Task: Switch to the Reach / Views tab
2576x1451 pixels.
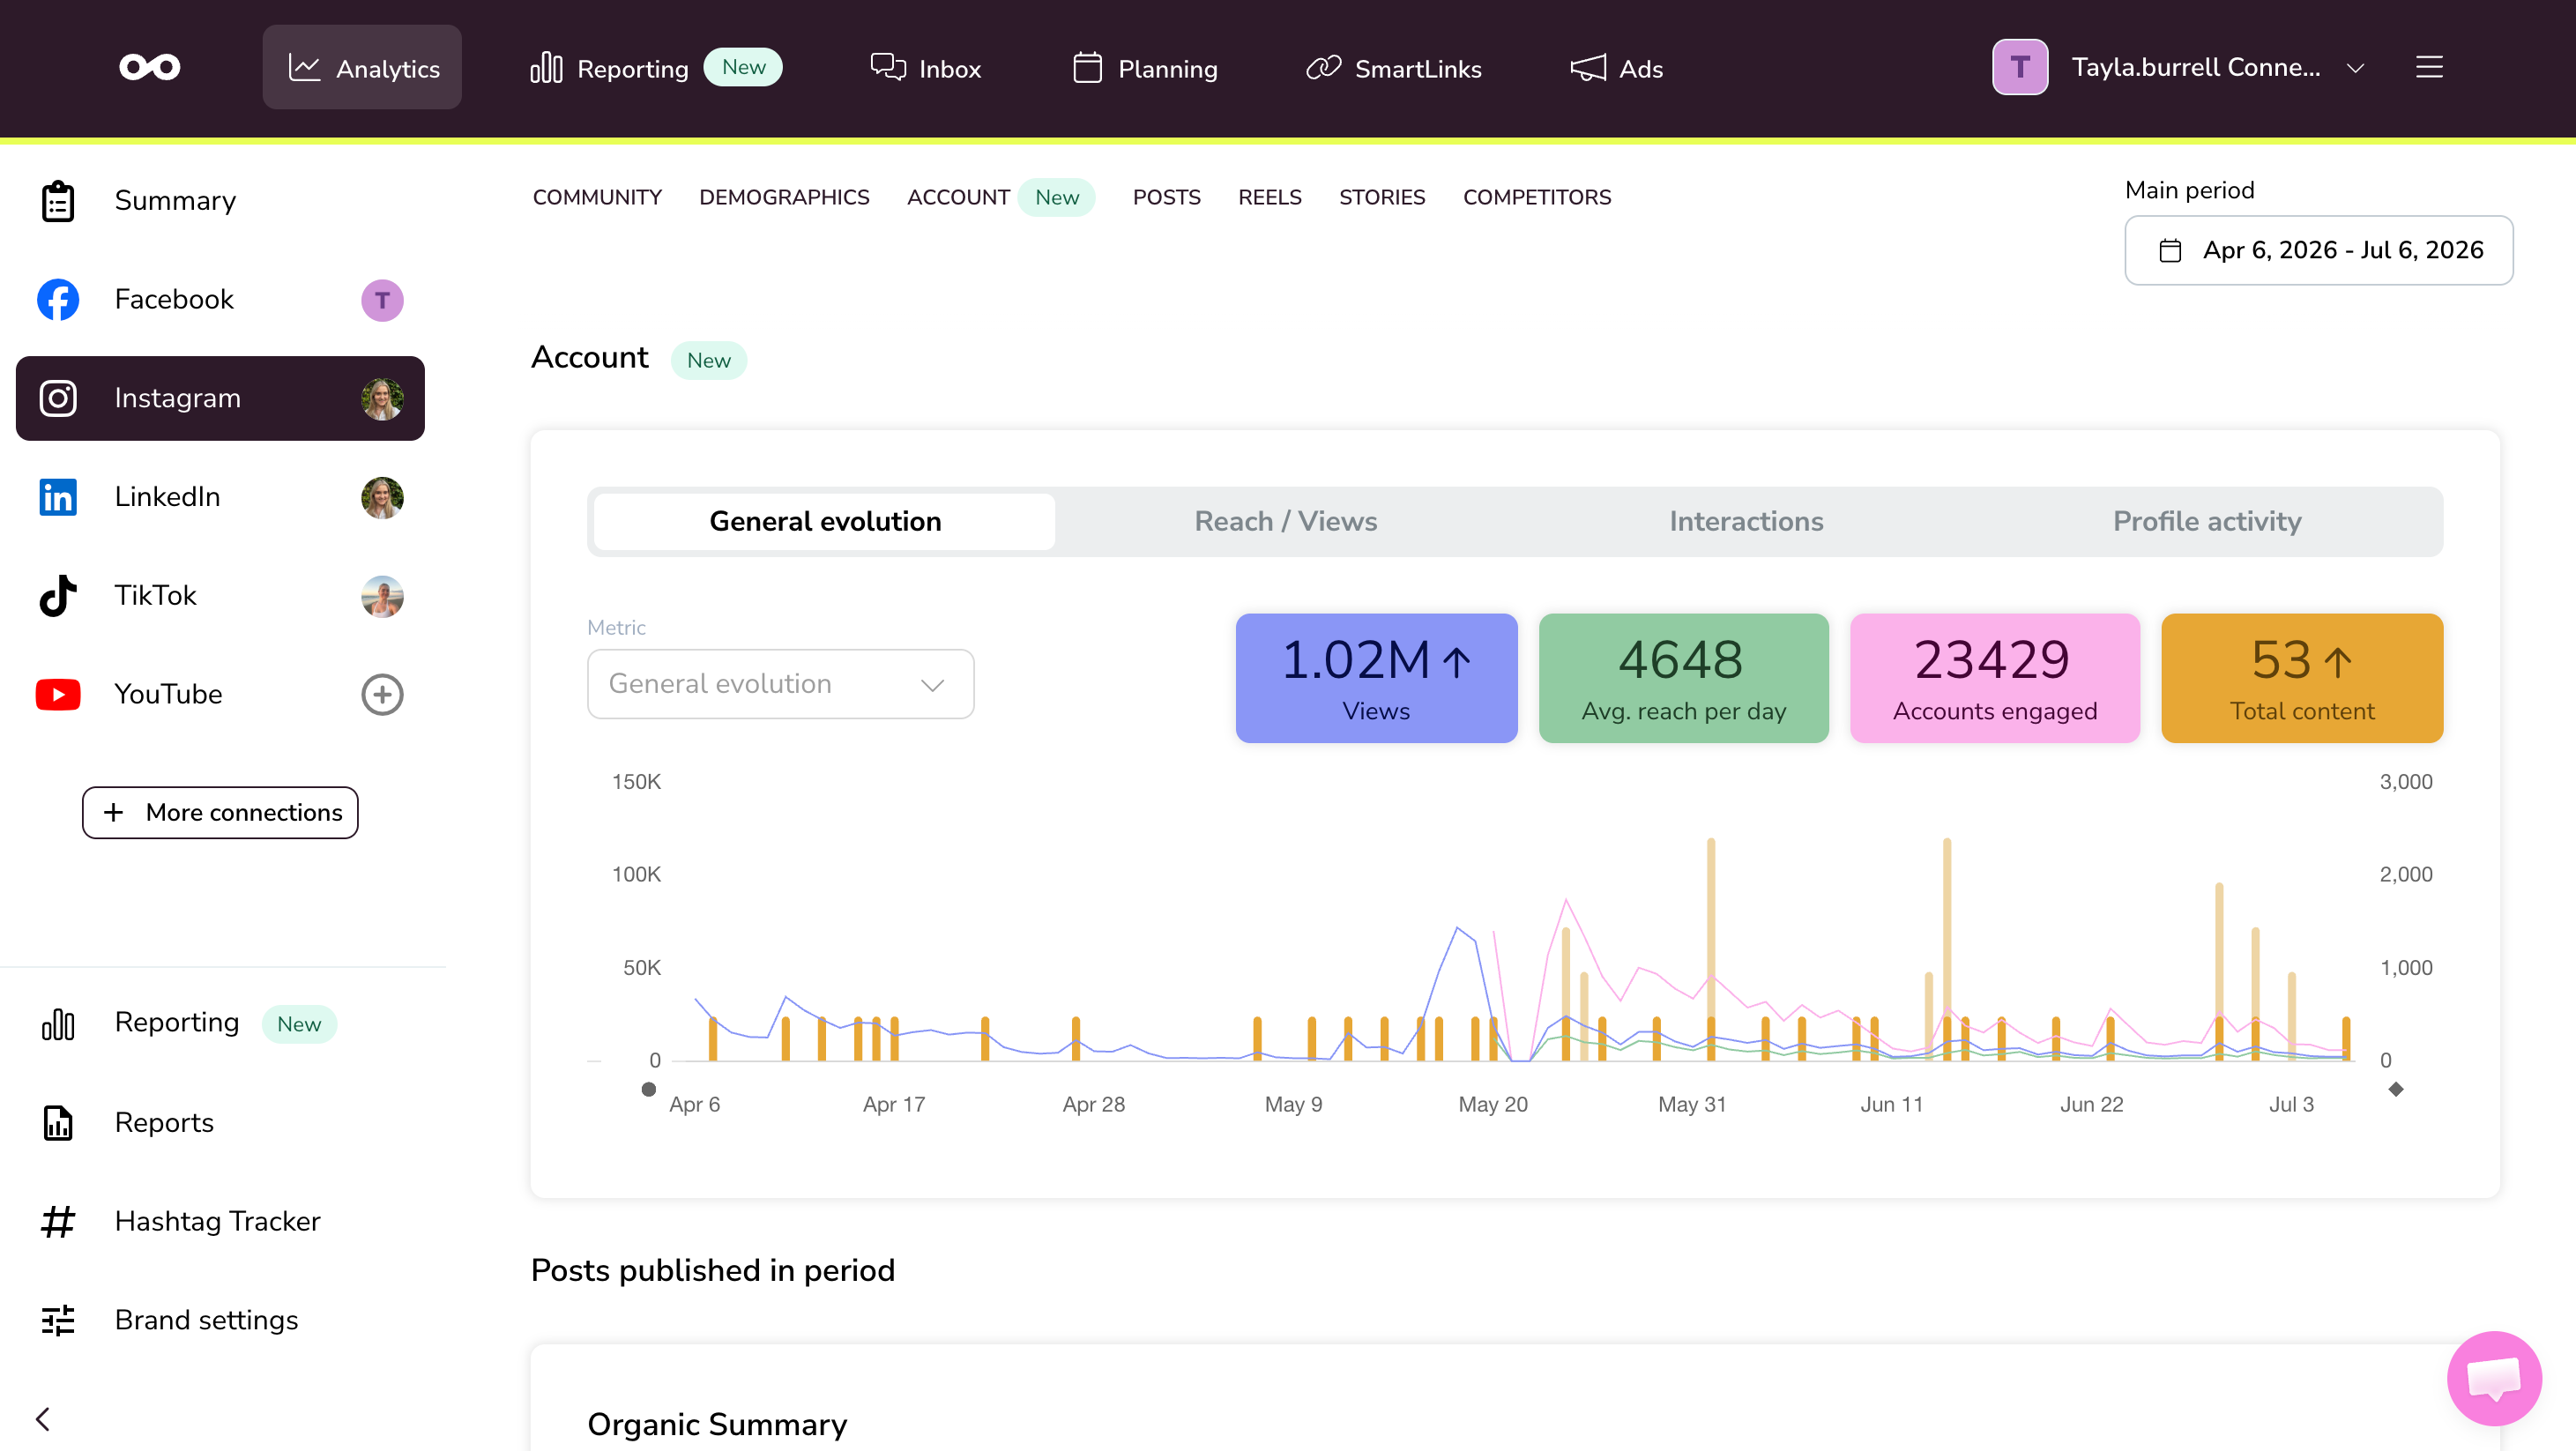Action: tap(1285, 521)
